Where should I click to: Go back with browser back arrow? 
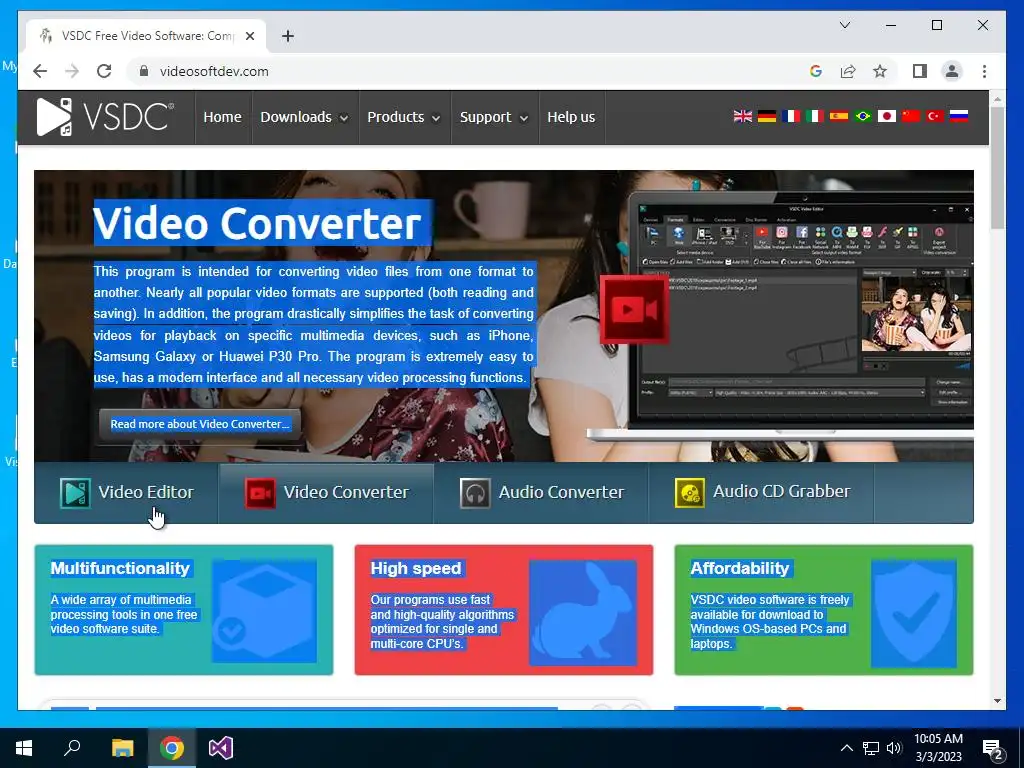(40, 71)
